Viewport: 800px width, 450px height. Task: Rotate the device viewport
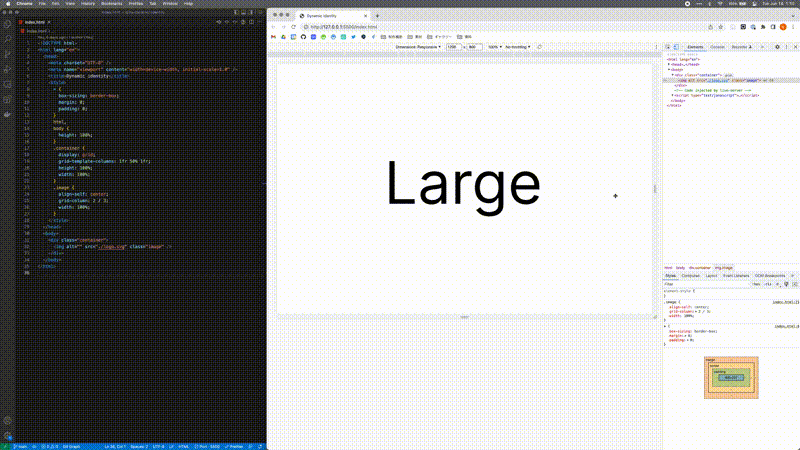coord(539,47)
